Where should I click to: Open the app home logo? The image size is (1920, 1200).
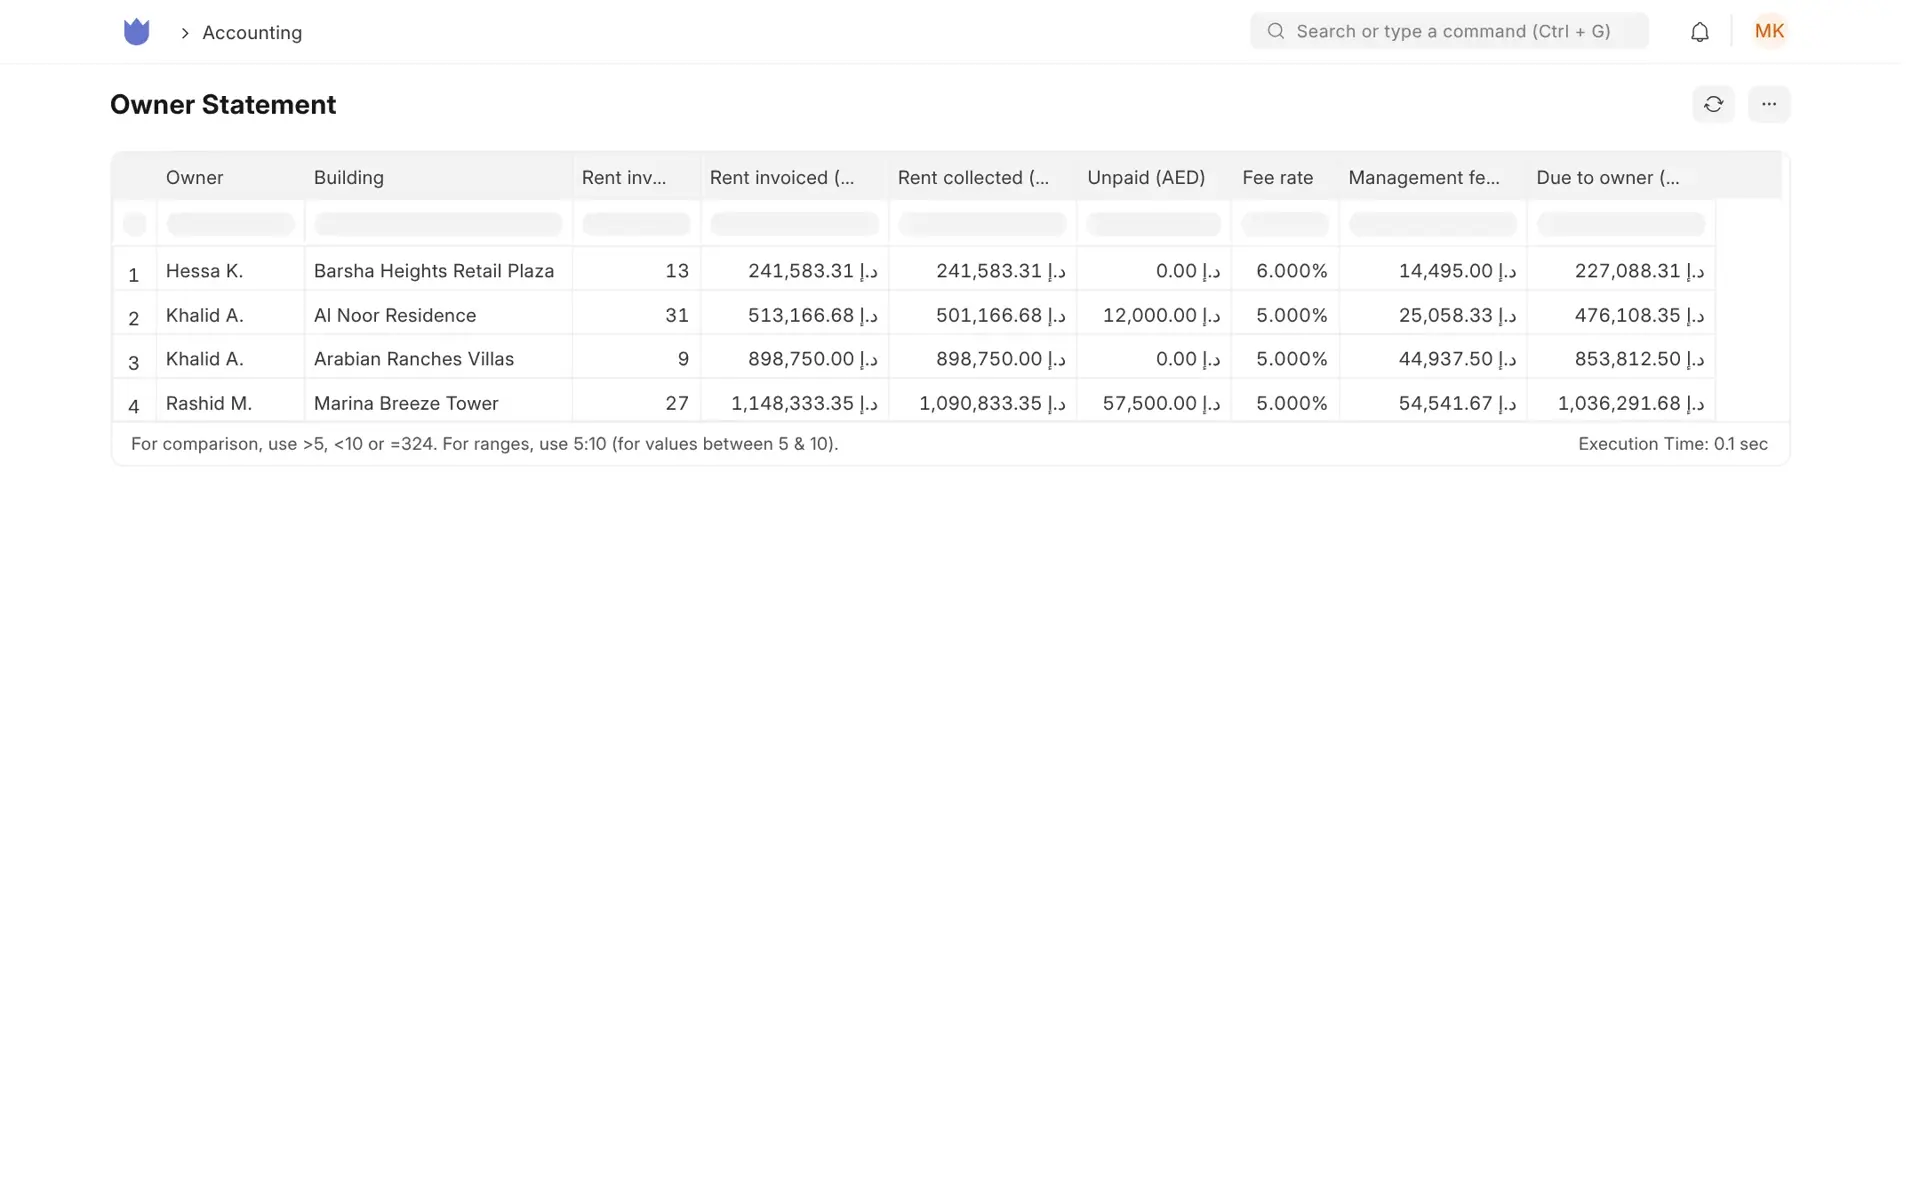click(x=136, y=32)
